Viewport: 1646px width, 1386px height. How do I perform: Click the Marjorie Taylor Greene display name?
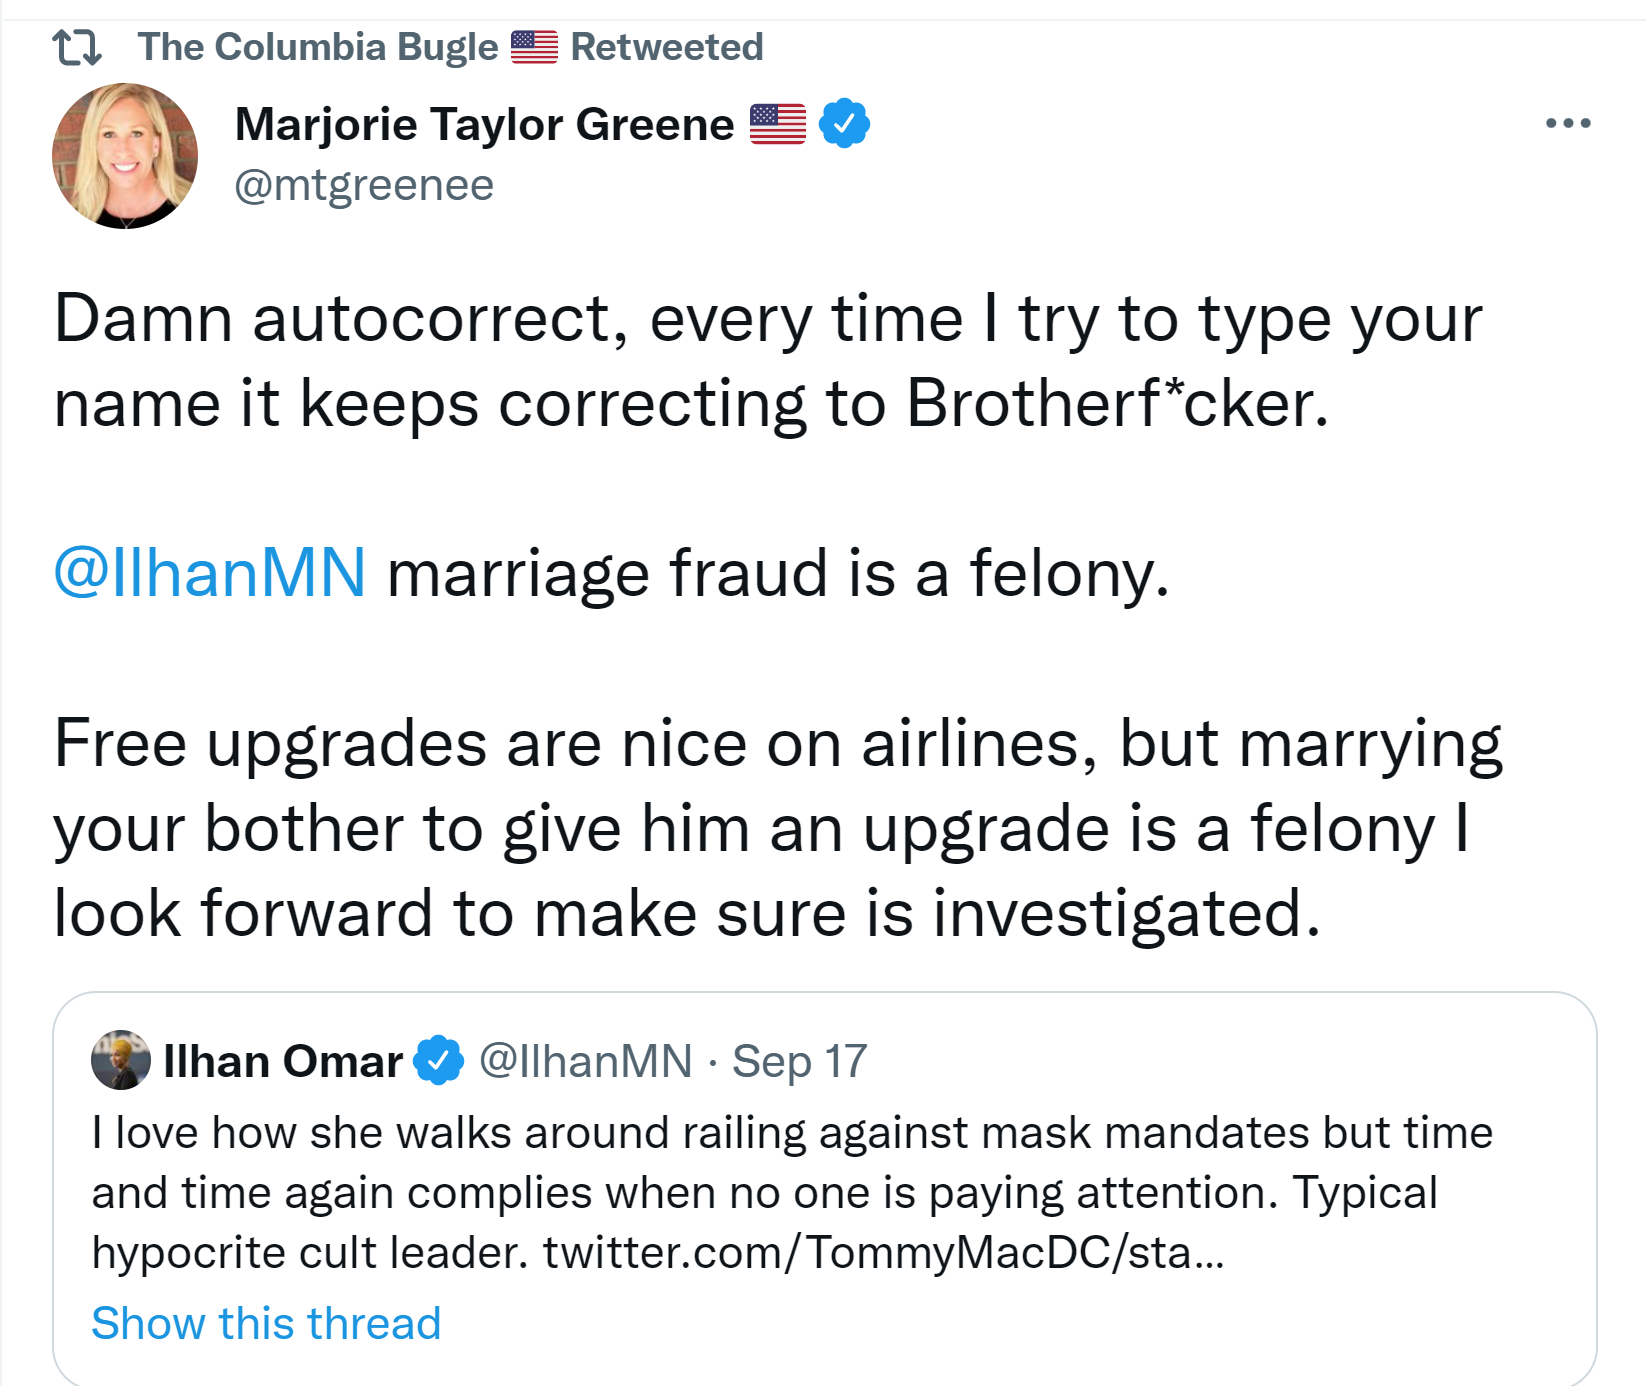484,125
